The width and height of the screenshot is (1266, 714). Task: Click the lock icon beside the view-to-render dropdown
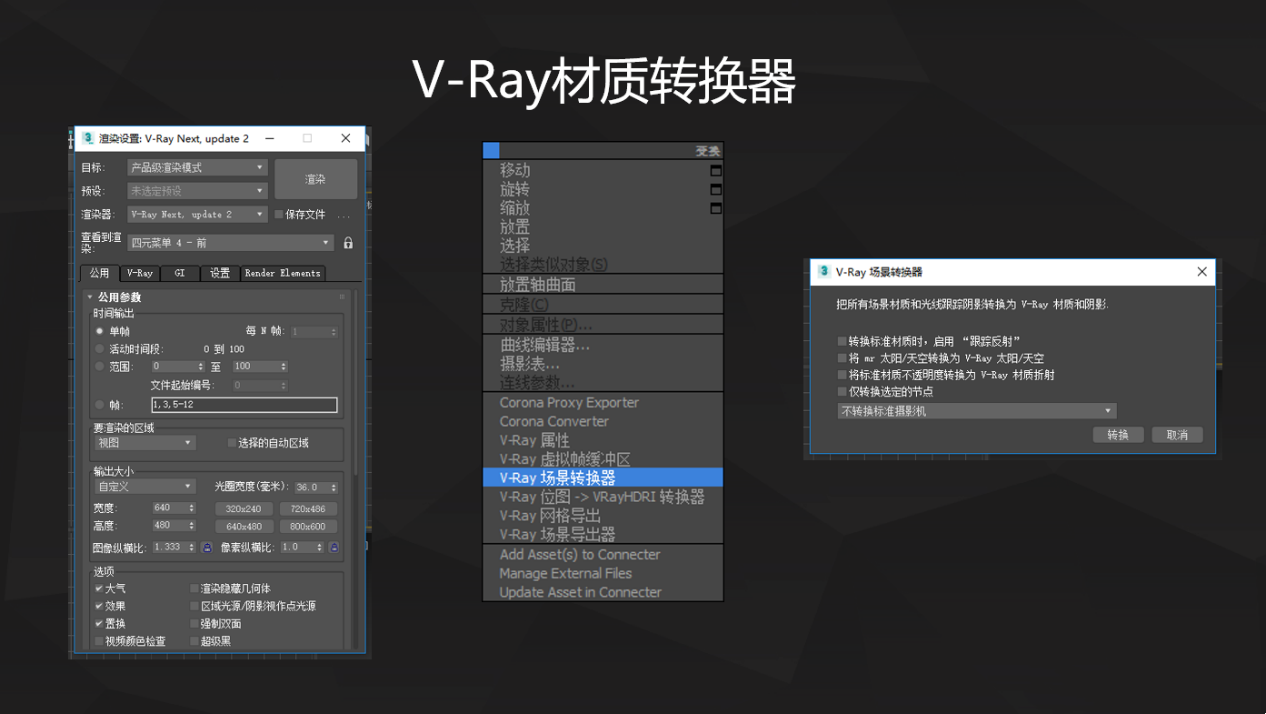click(x=348, y=243)
